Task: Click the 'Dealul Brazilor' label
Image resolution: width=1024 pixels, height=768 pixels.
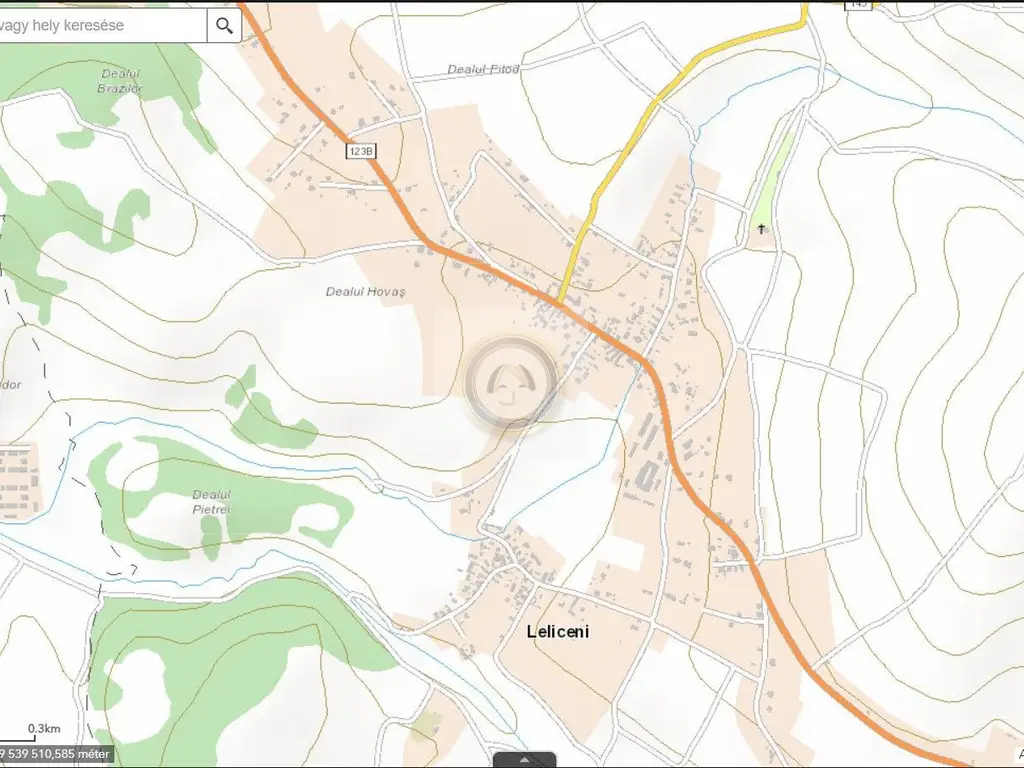Action: coord(120,81)
